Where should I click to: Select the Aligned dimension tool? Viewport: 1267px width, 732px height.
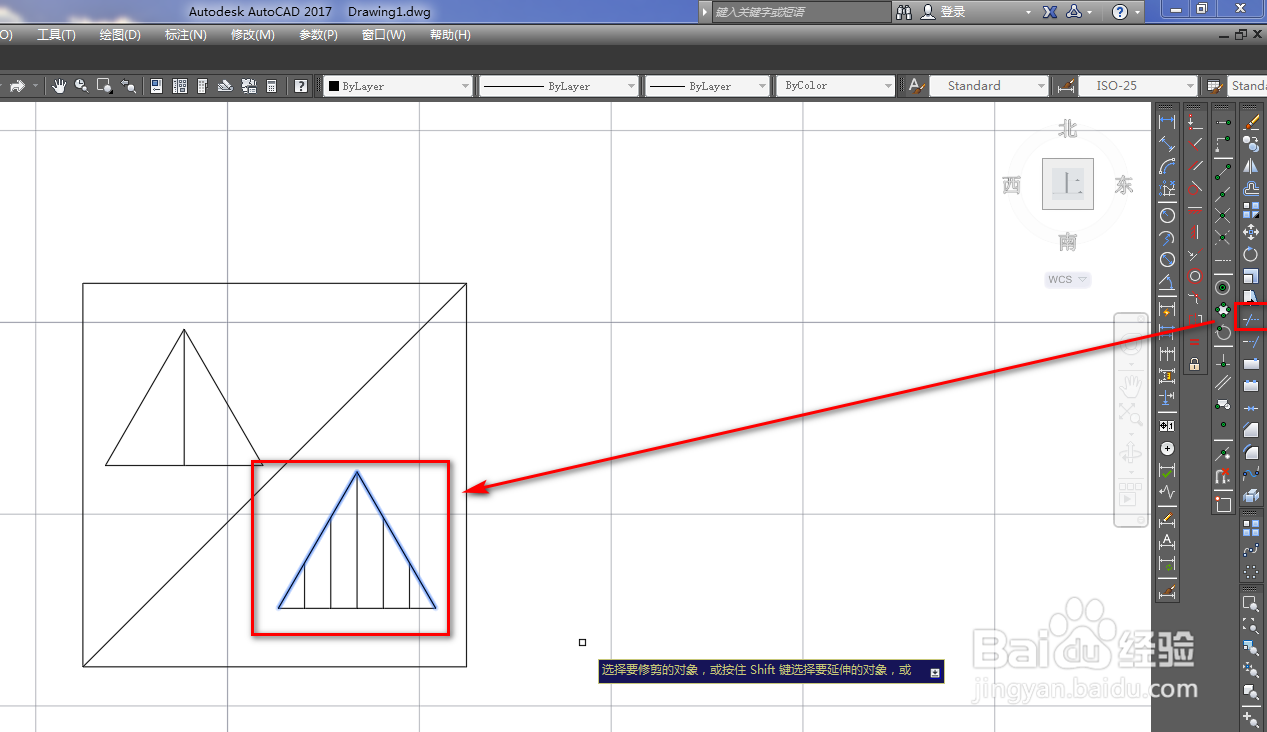[1167, 145]
